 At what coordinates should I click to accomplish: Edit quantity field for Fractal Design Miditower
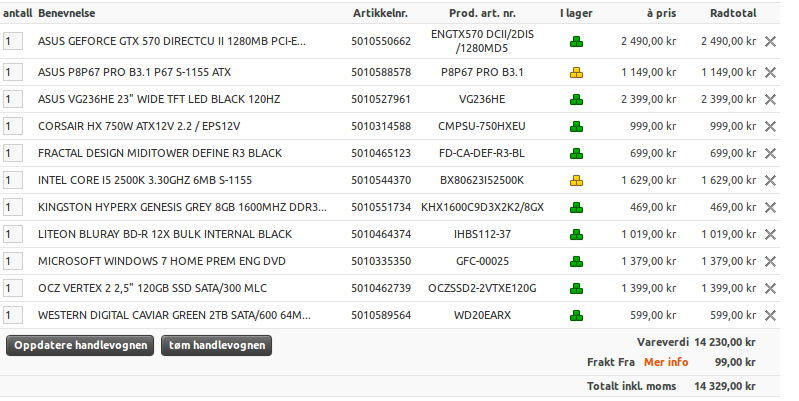[x=13, y=153]
